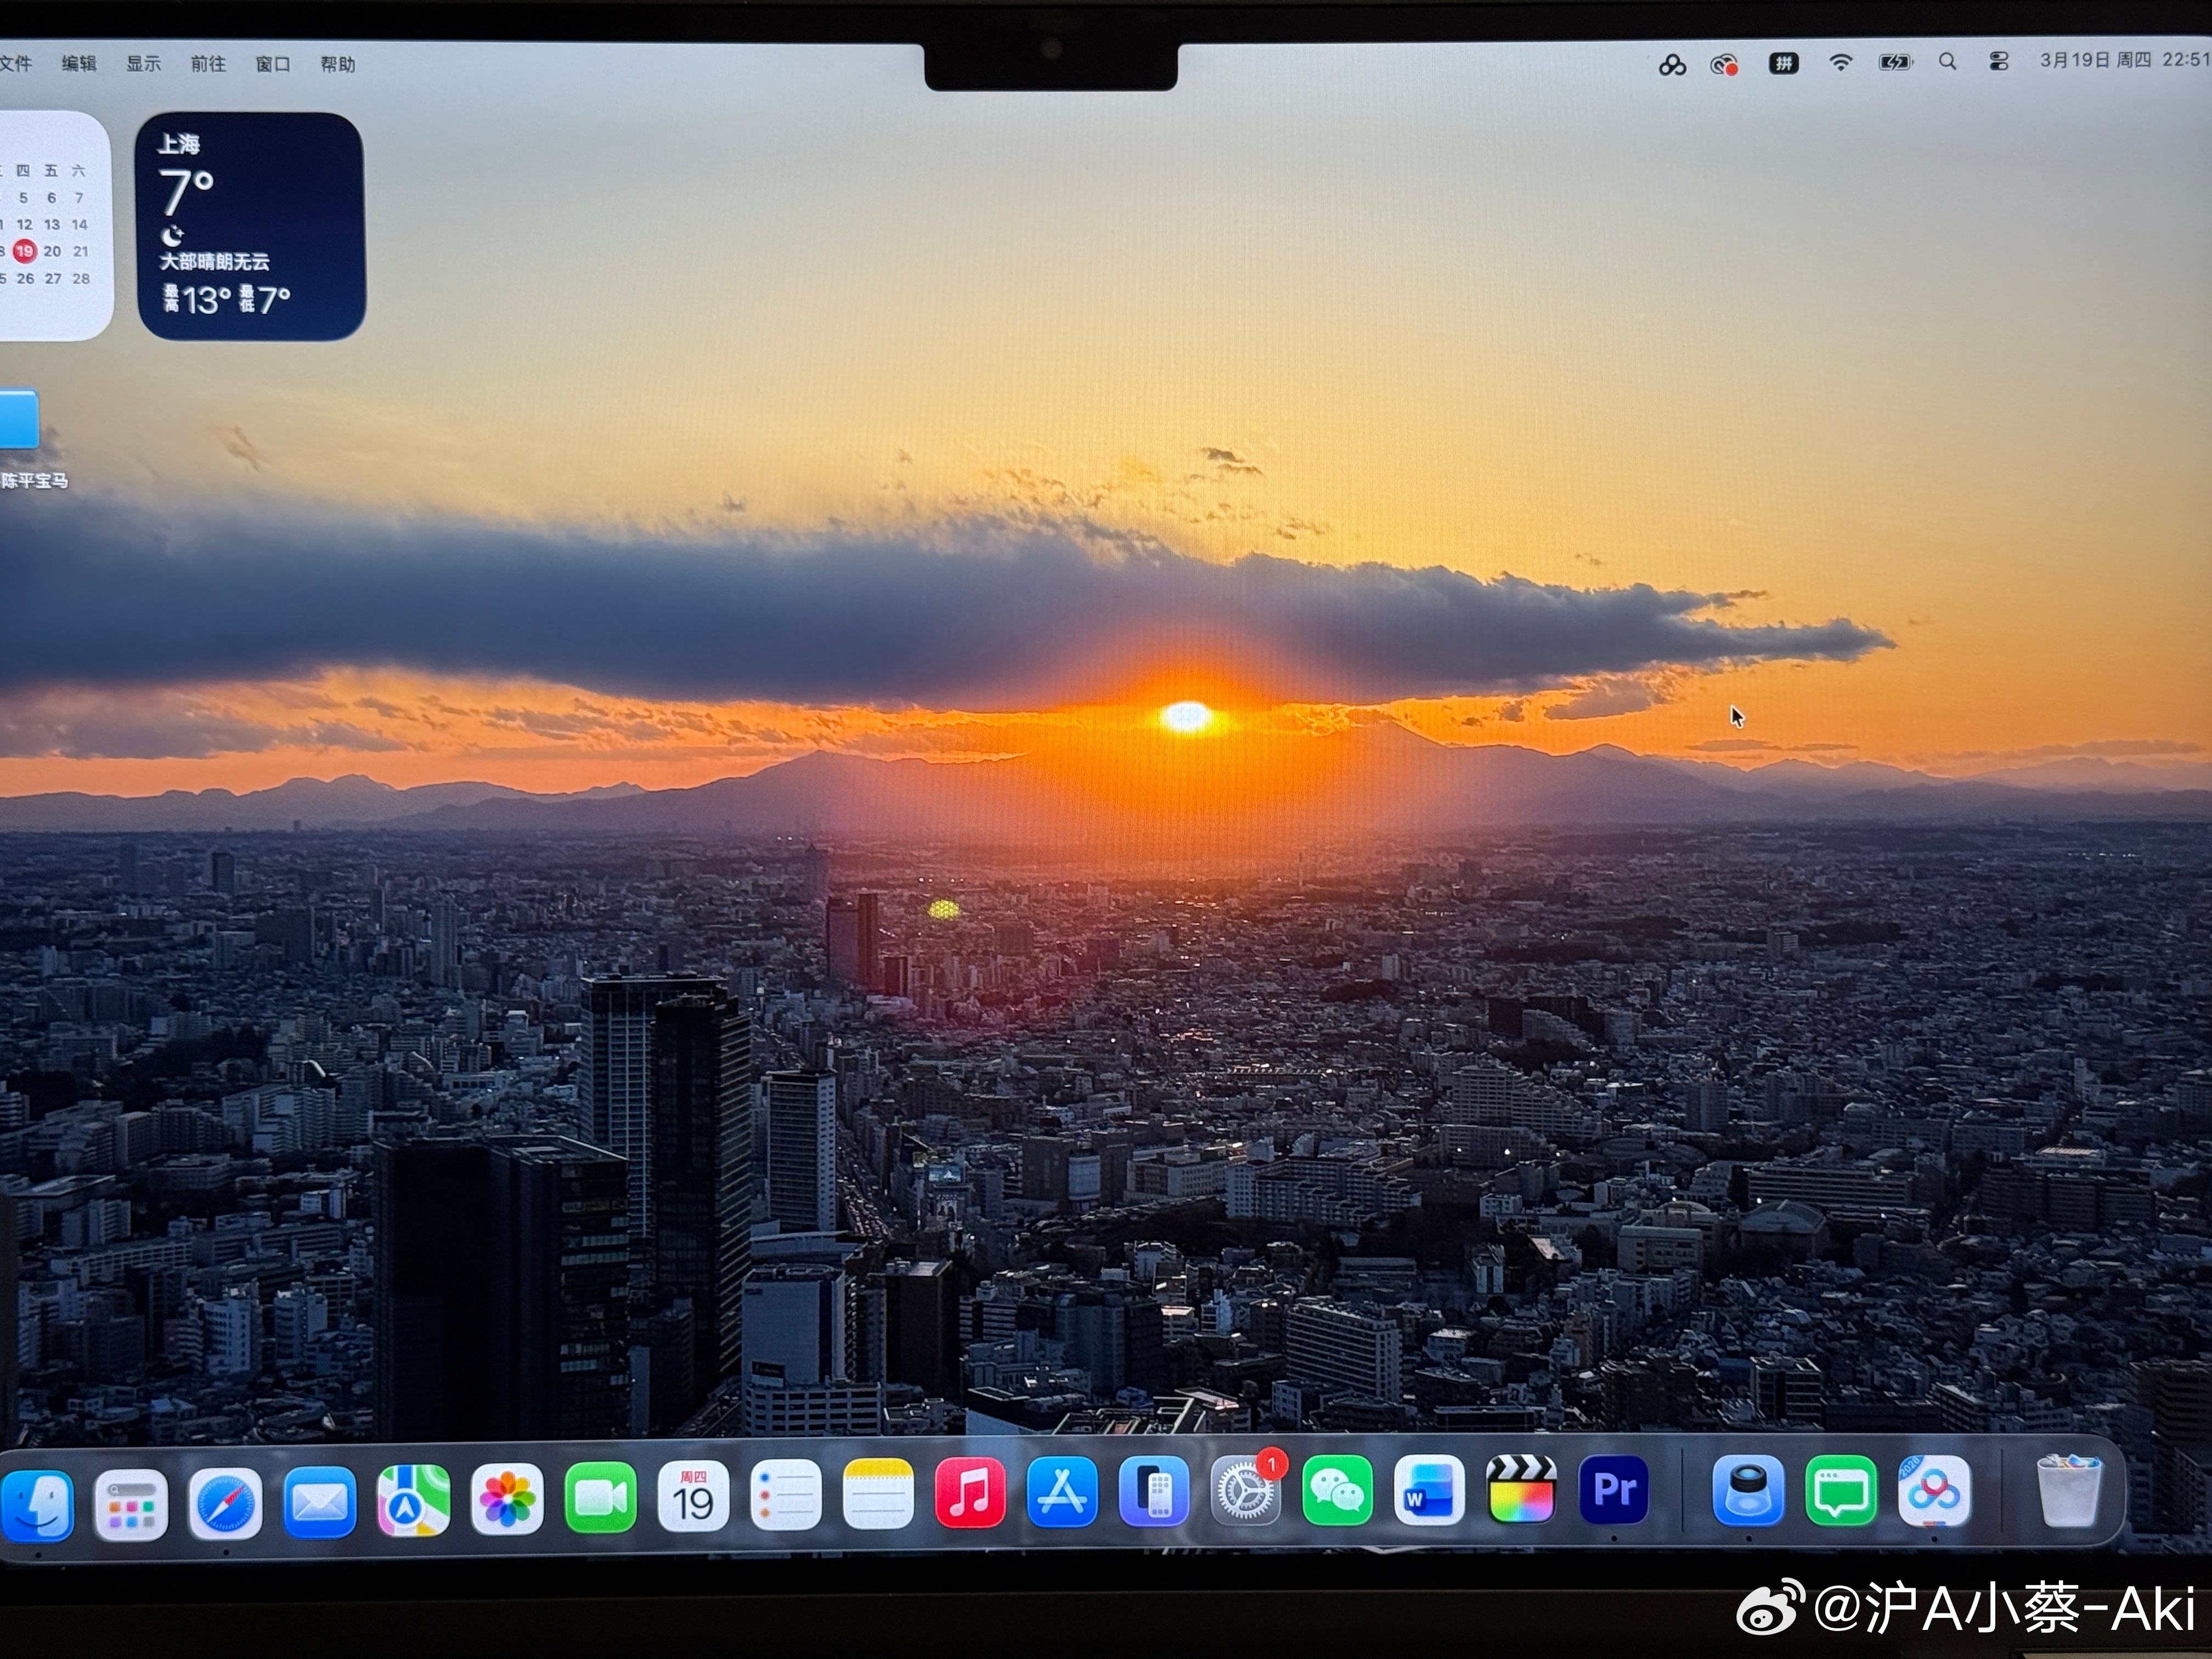Screen dimensions: 2212x1659
Task: Open iPhone Mirroring in Dock
Action: click(1153, 1492)
